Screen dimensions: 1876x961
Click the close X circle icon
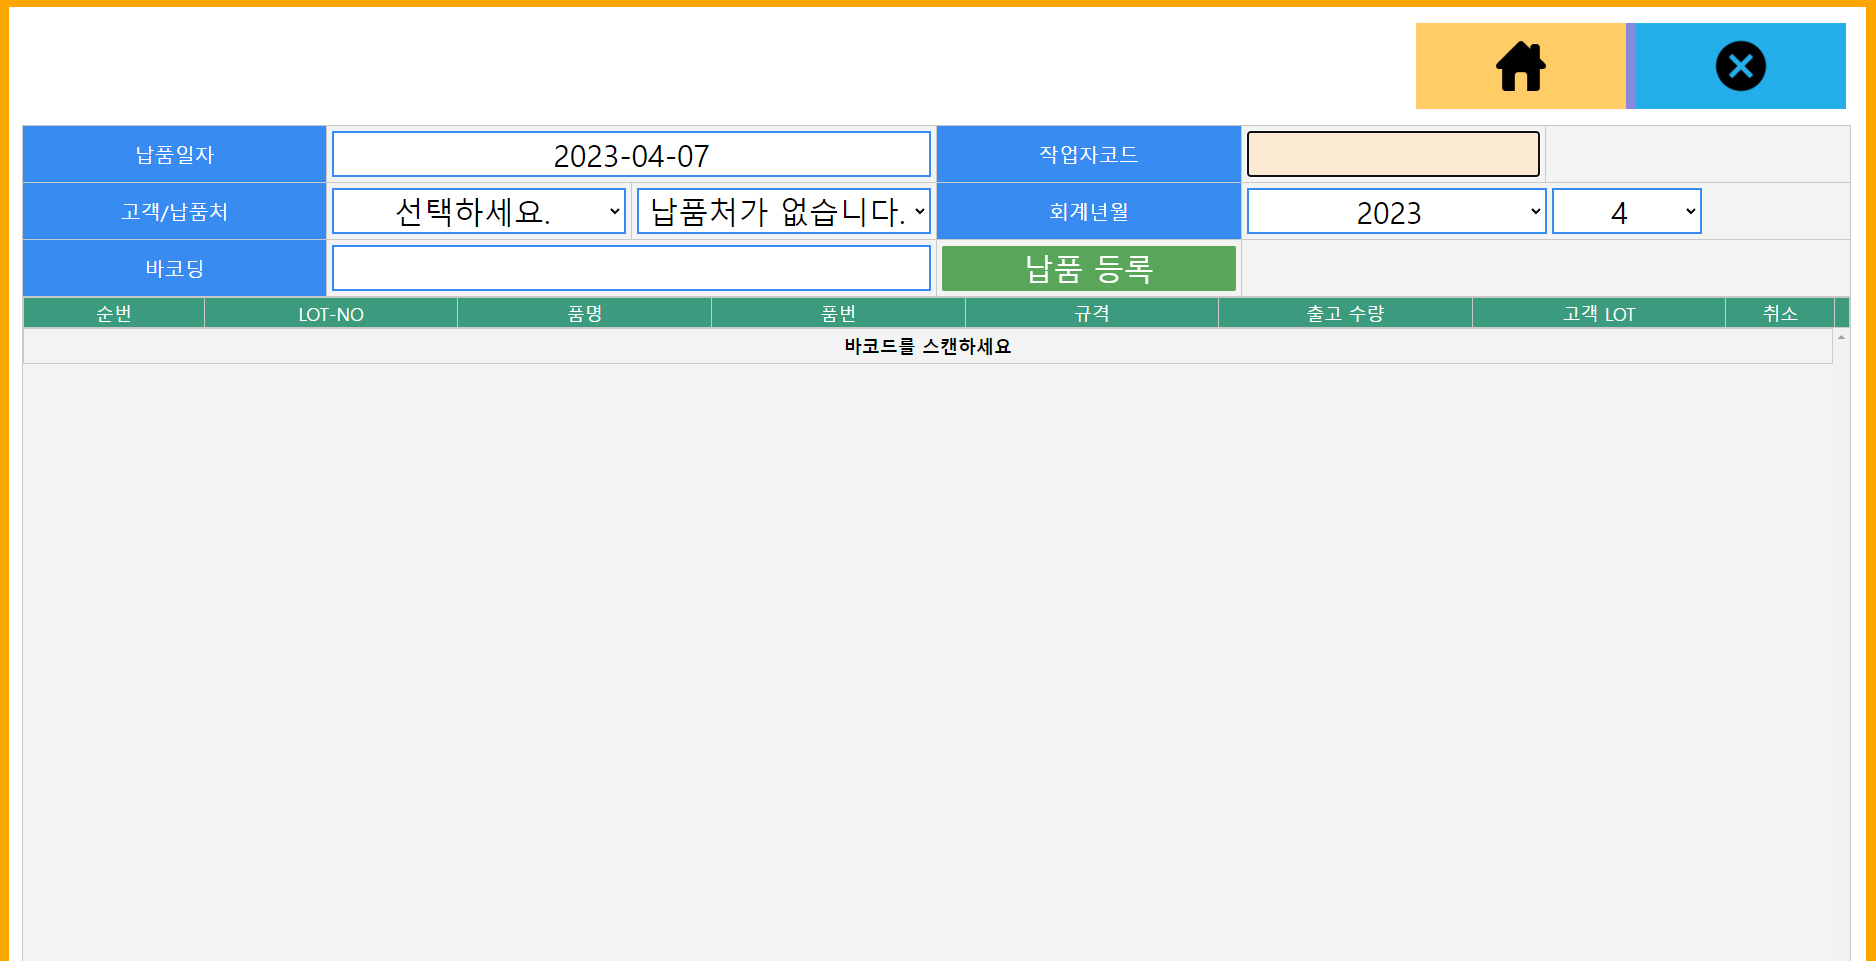click(1740, 66)
